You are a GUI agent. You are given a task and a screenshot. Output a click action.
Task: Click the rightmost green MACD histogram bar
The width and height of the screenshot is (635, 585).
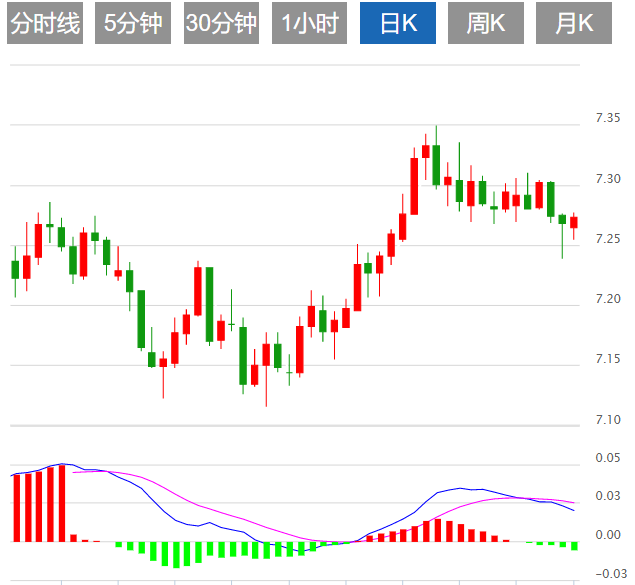tap(574, 546)
